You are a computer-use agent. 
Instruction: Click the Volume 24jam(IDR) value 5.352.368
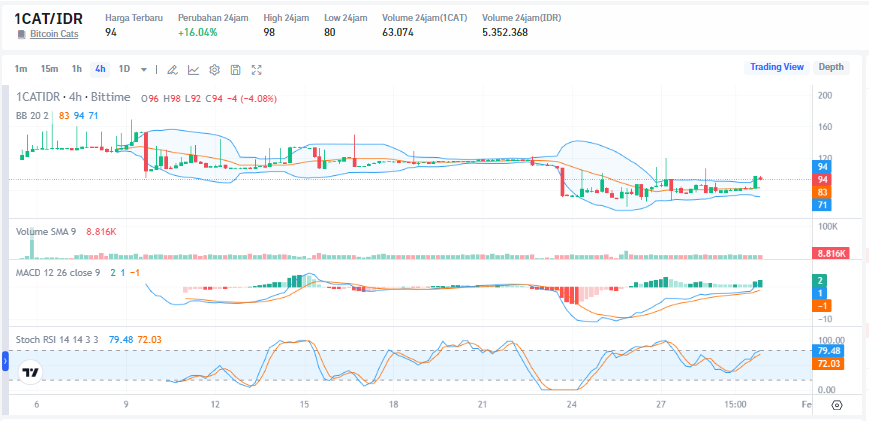point(505,32)
